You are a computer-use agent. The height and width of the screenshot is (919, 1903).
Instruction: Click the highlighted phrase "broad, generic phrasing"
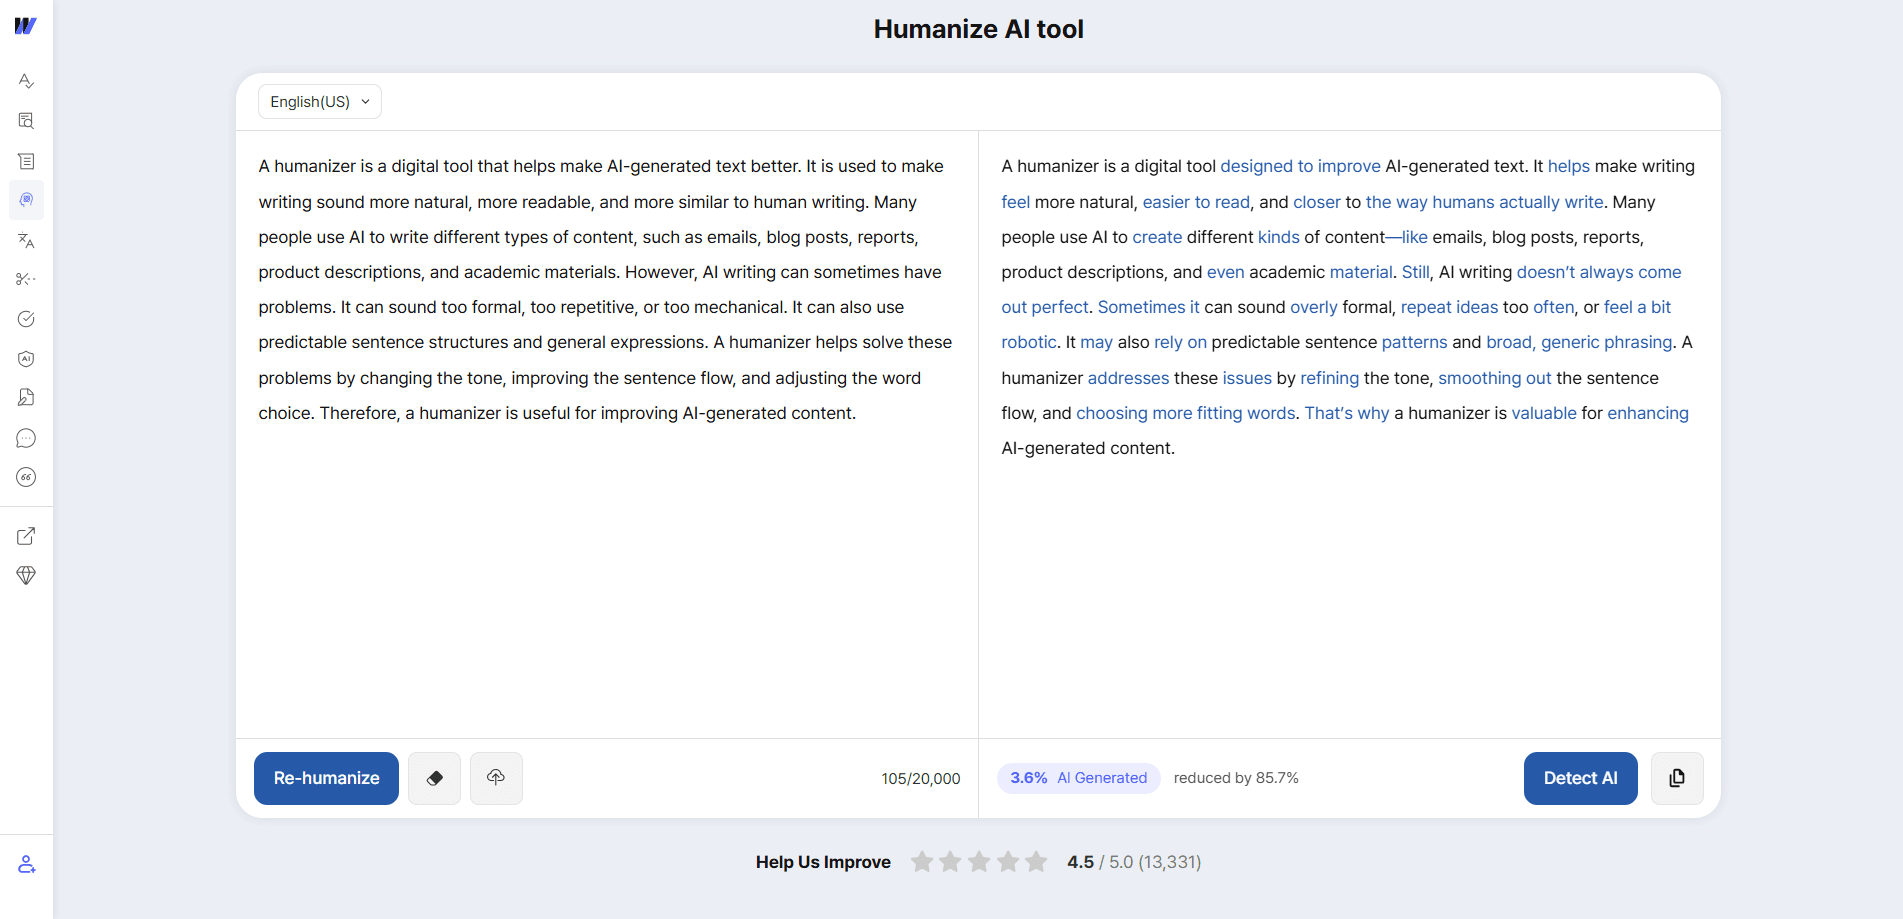(1579, 342)
